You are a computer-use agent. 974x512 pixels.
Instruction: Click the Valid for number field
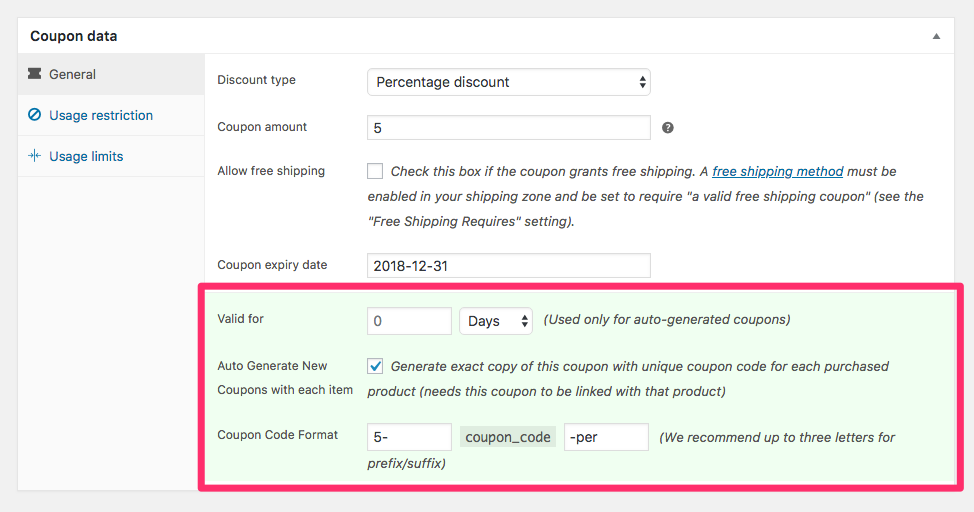click(x=409, y=321)
